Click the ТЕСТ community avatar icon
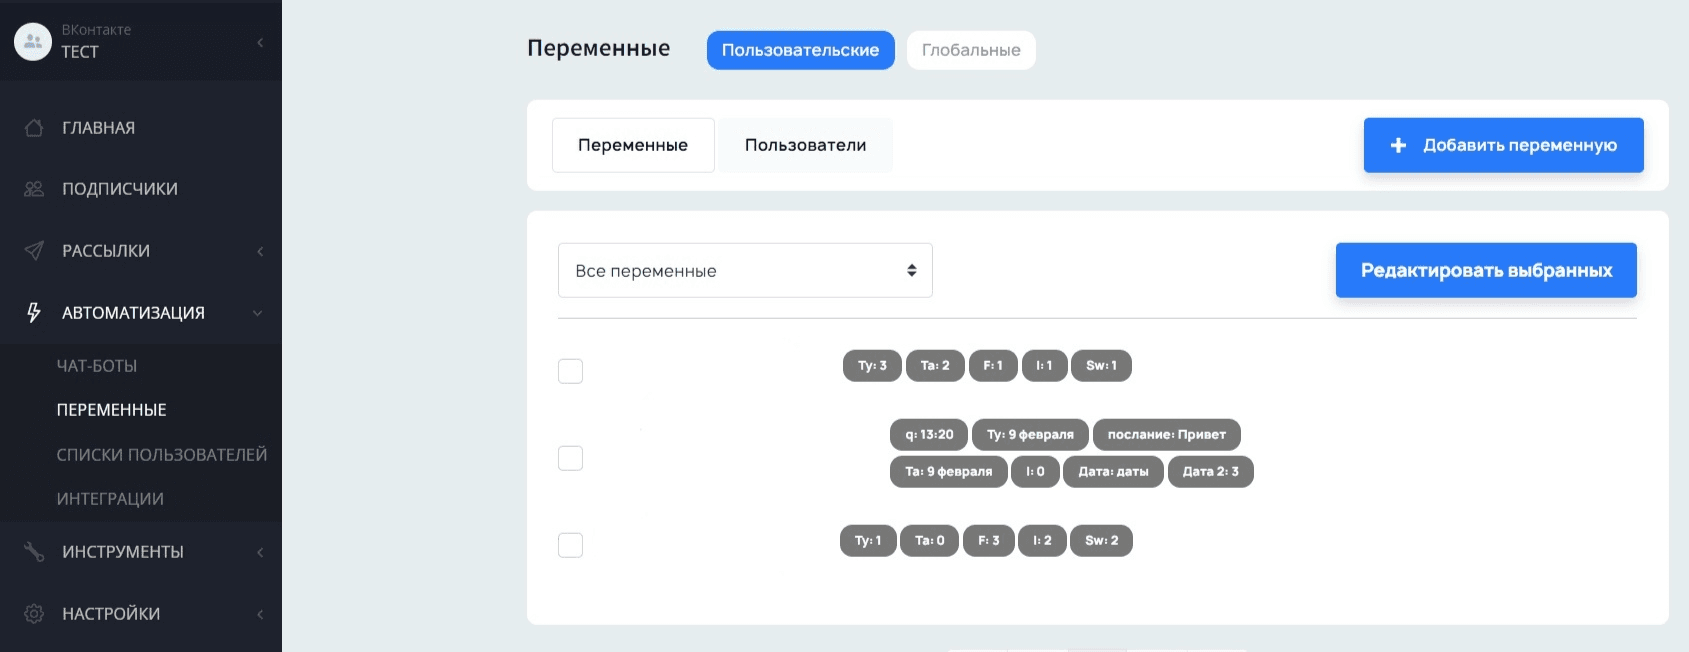This screenshot has height=652, width=1689. click(33, 41)
